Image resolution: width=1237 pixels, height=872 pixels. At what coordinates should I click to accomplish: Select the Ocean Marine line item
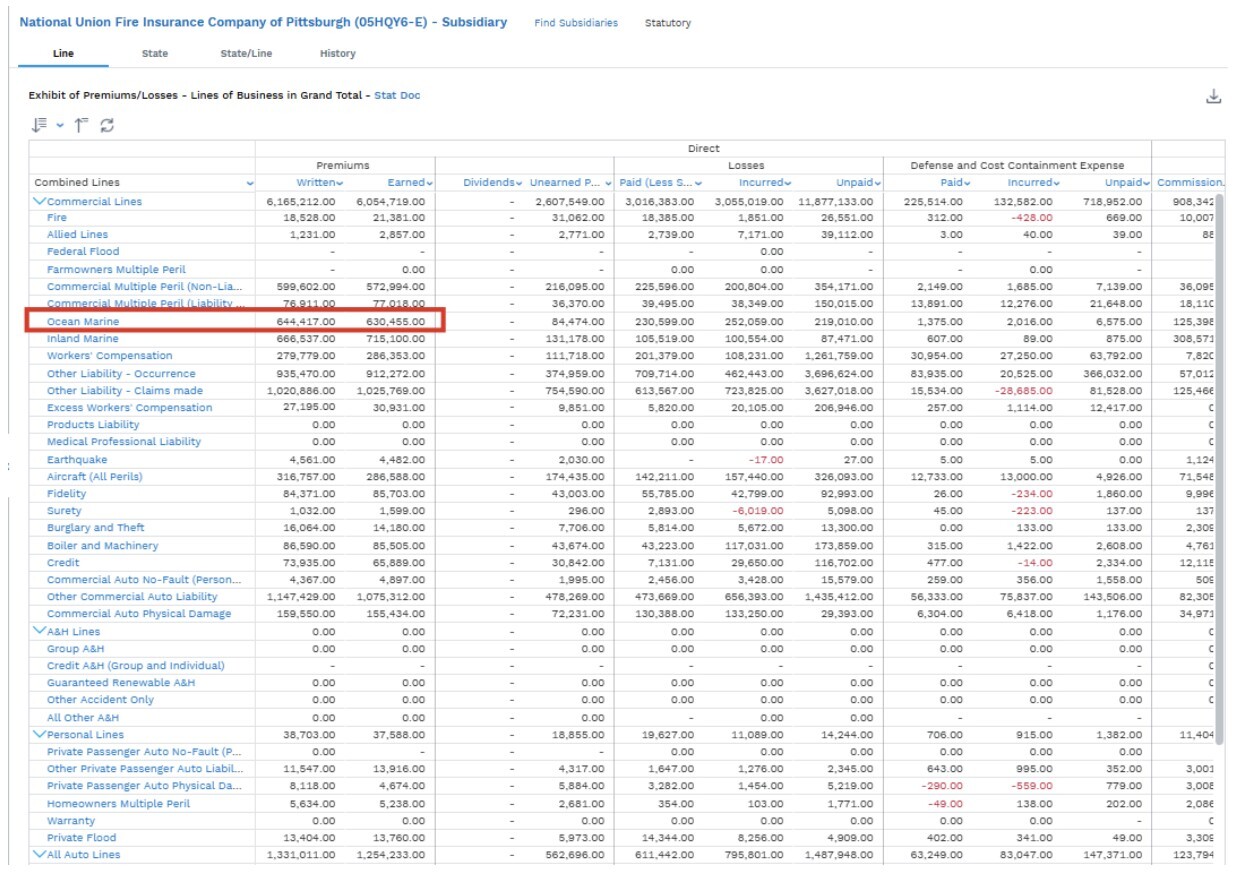(83, 322)
